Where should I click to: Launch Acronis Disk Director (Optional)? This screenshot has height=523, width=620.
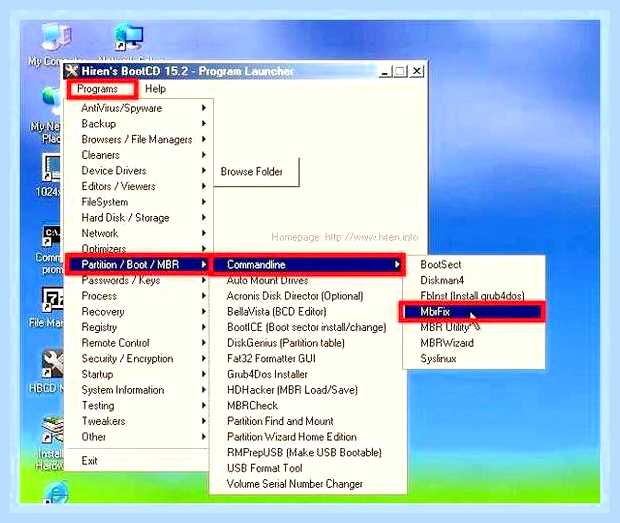click(x=308, y=296)
